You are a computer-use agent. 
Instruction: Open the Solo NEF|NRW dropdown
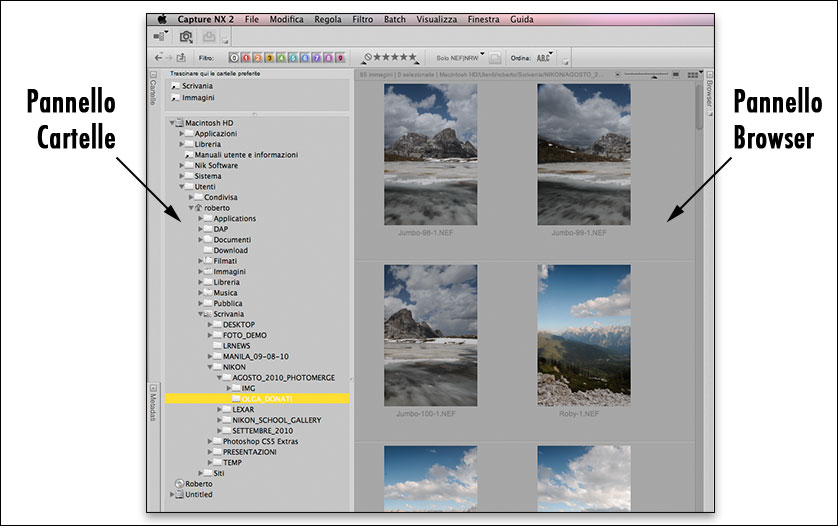pos(460,58)
